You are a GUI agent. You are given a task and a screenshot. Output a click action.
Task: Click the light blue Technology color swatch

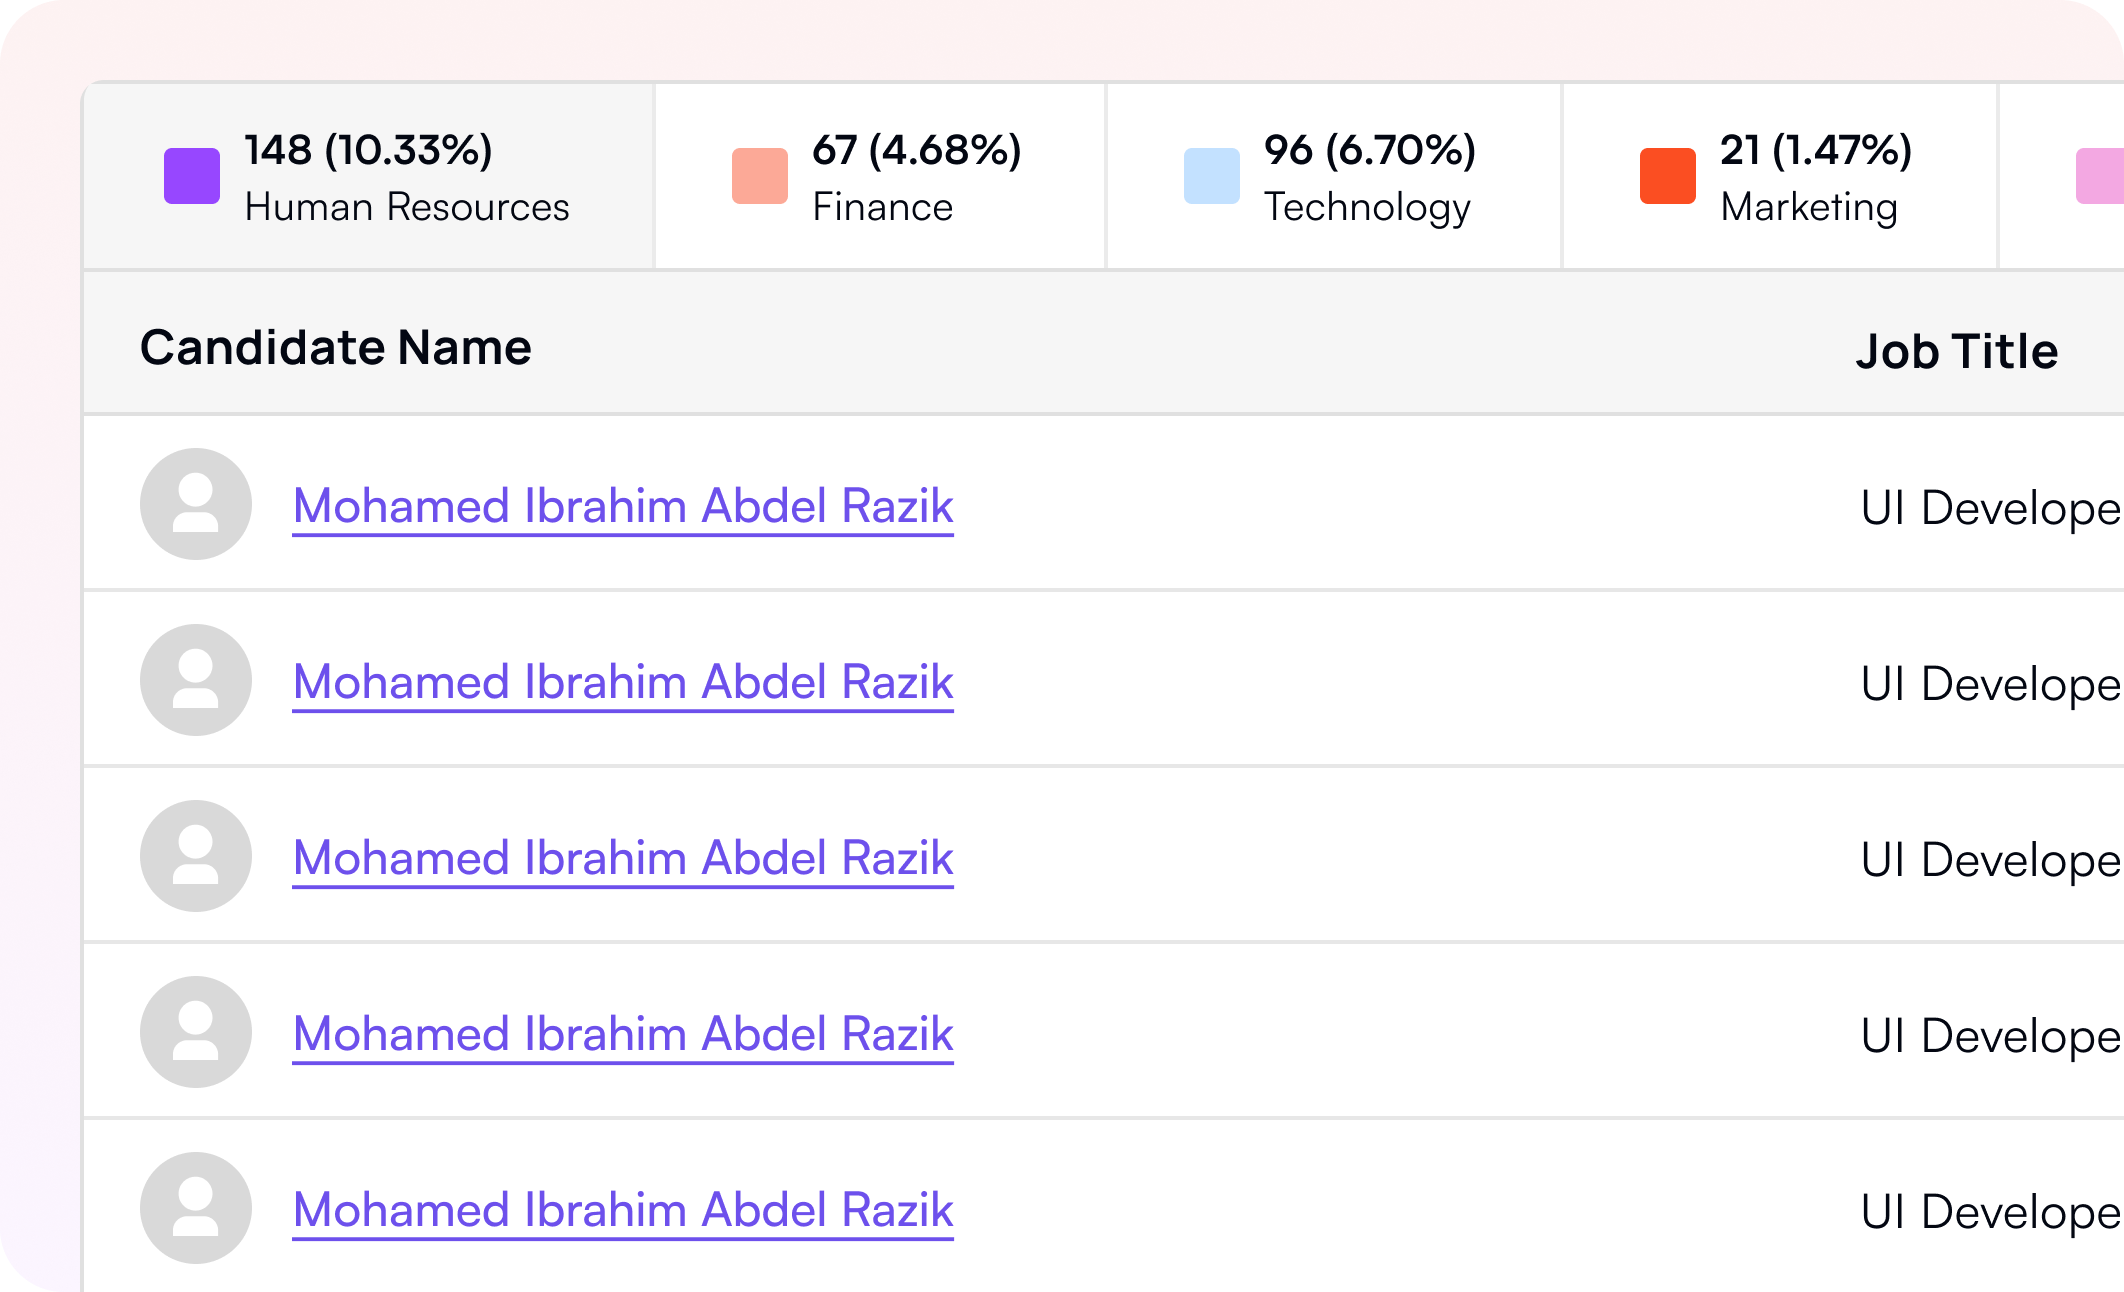pyautogui.click(x=1212, y=176)
